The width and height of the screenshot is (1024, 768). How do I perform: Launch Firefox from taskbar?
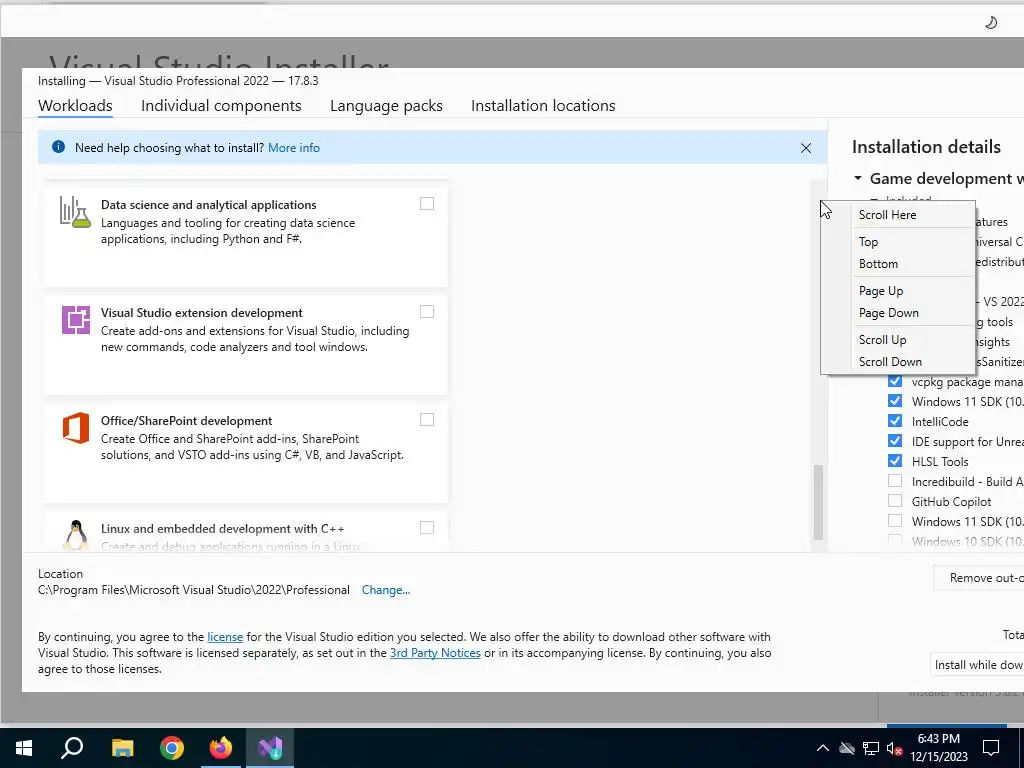[x=221, y=748]
